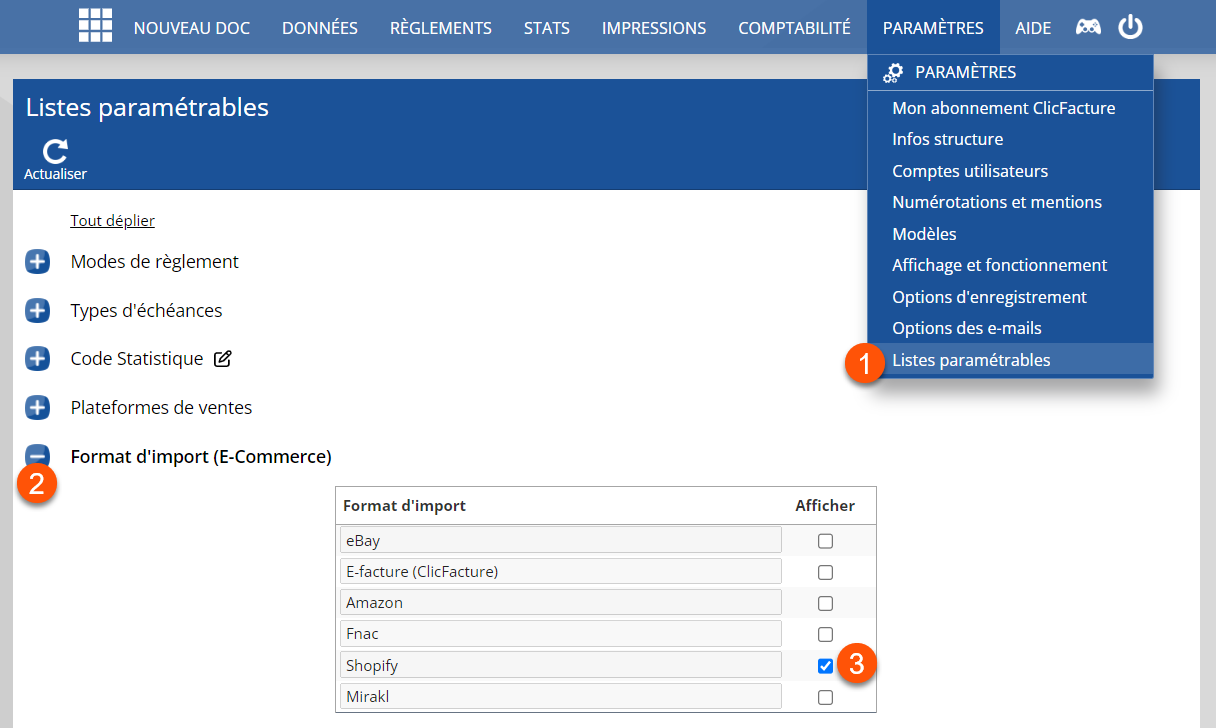Screen dimensions: 1216x728
Task: Click the gears icon in Paramètres header
Action: 893,73
